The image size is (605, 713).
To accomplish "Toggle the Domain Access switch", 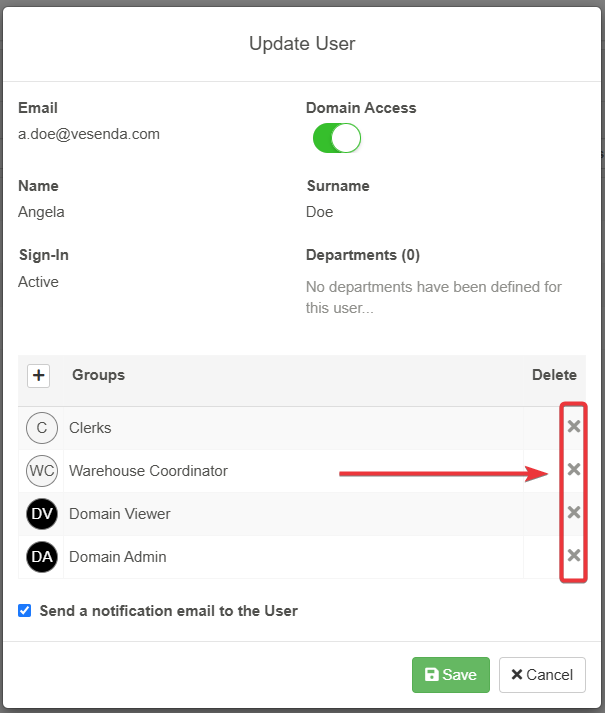I will coord(337,138).
